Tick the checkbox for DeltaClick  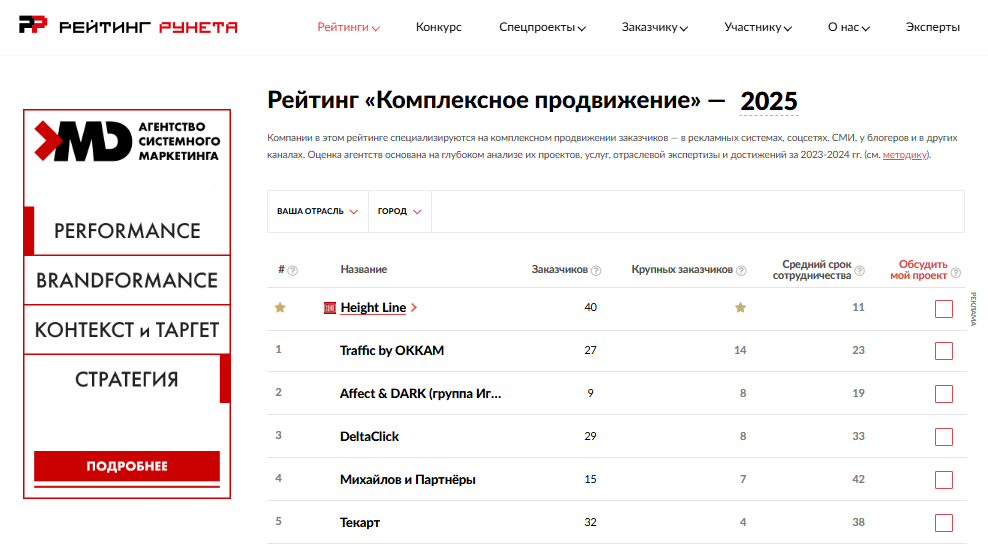(944, 436)
